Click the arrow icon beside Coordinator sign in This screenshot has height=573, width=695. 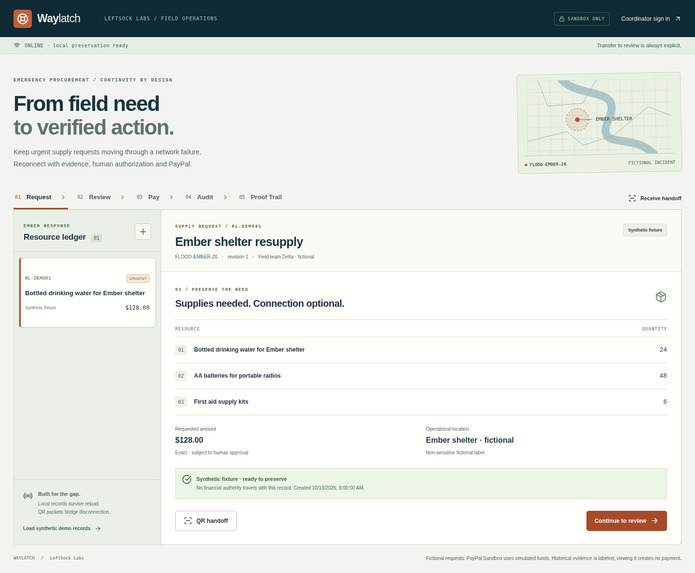point(678,19)
